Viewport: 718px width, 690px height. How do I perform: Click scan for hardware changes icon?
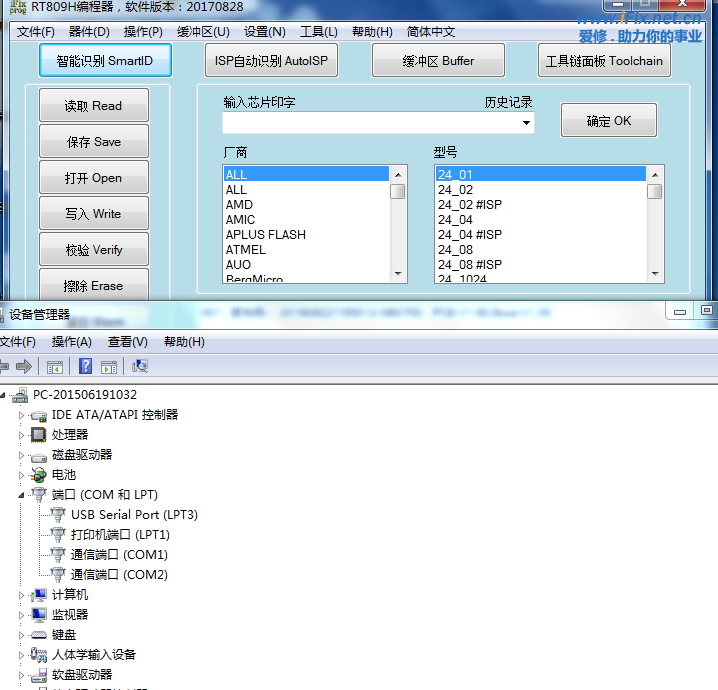(140, 366)
